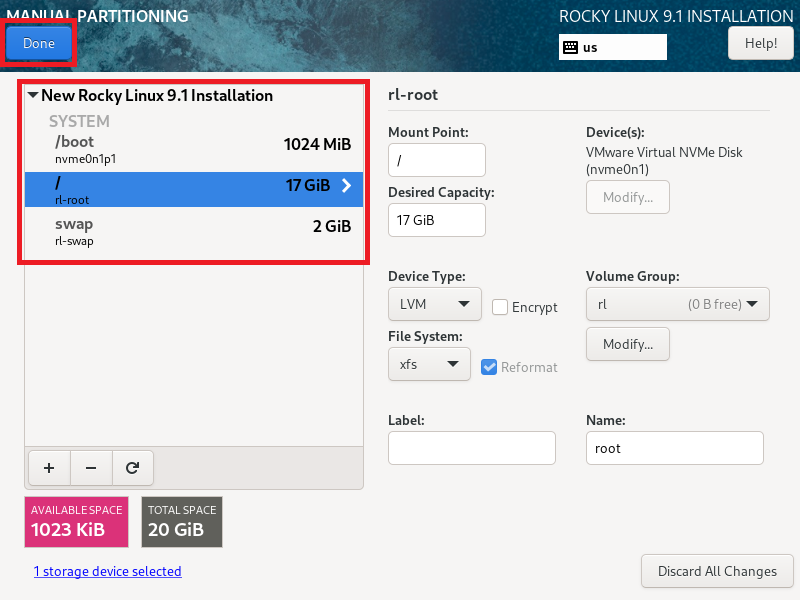800x600 pixels.
Task: Click the disabled Modify button under Device(s)
Action: (628, 197)
